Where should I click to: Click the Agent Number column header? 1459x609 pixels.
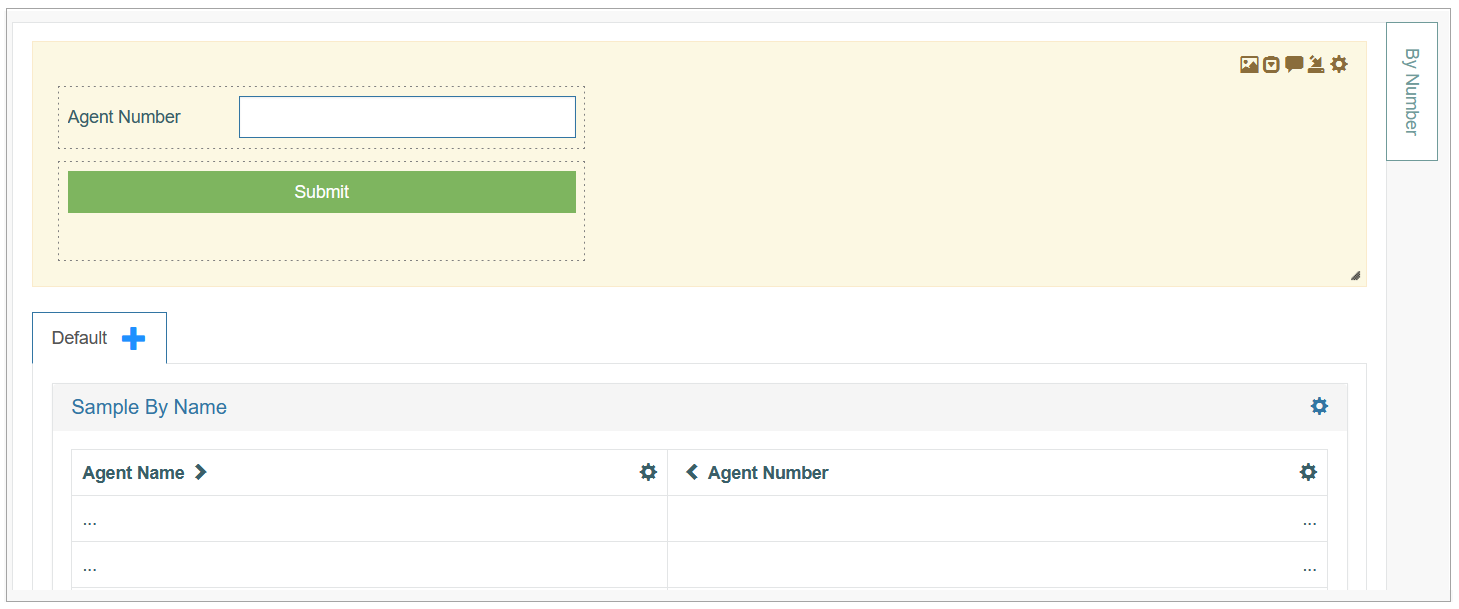768,473
